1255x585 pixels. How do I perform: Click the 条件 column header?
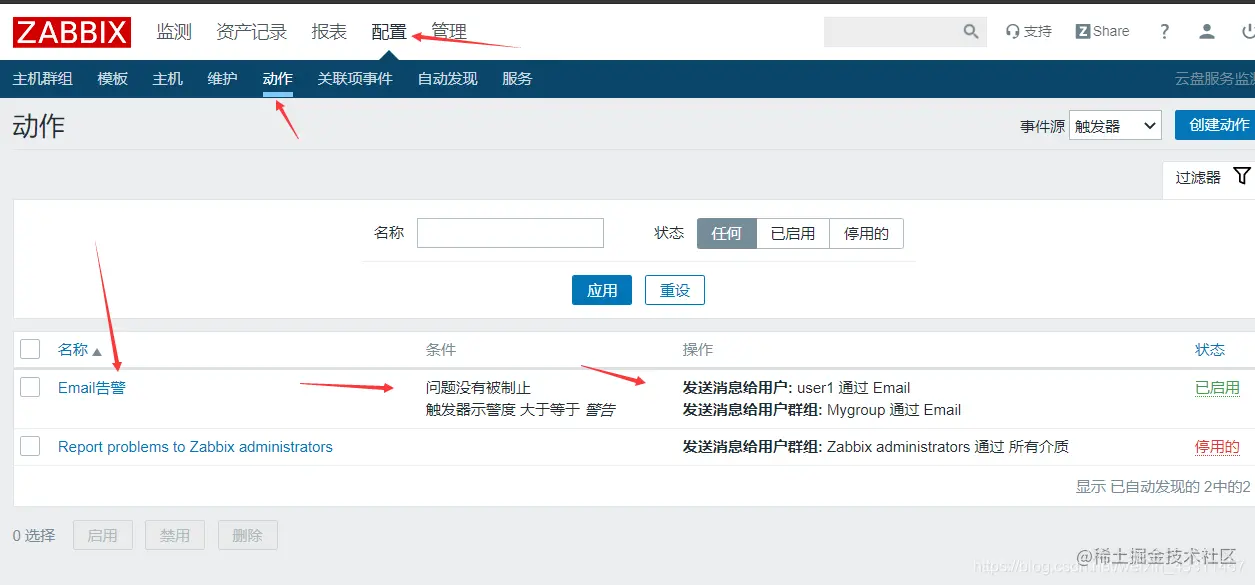pos(441,350)
